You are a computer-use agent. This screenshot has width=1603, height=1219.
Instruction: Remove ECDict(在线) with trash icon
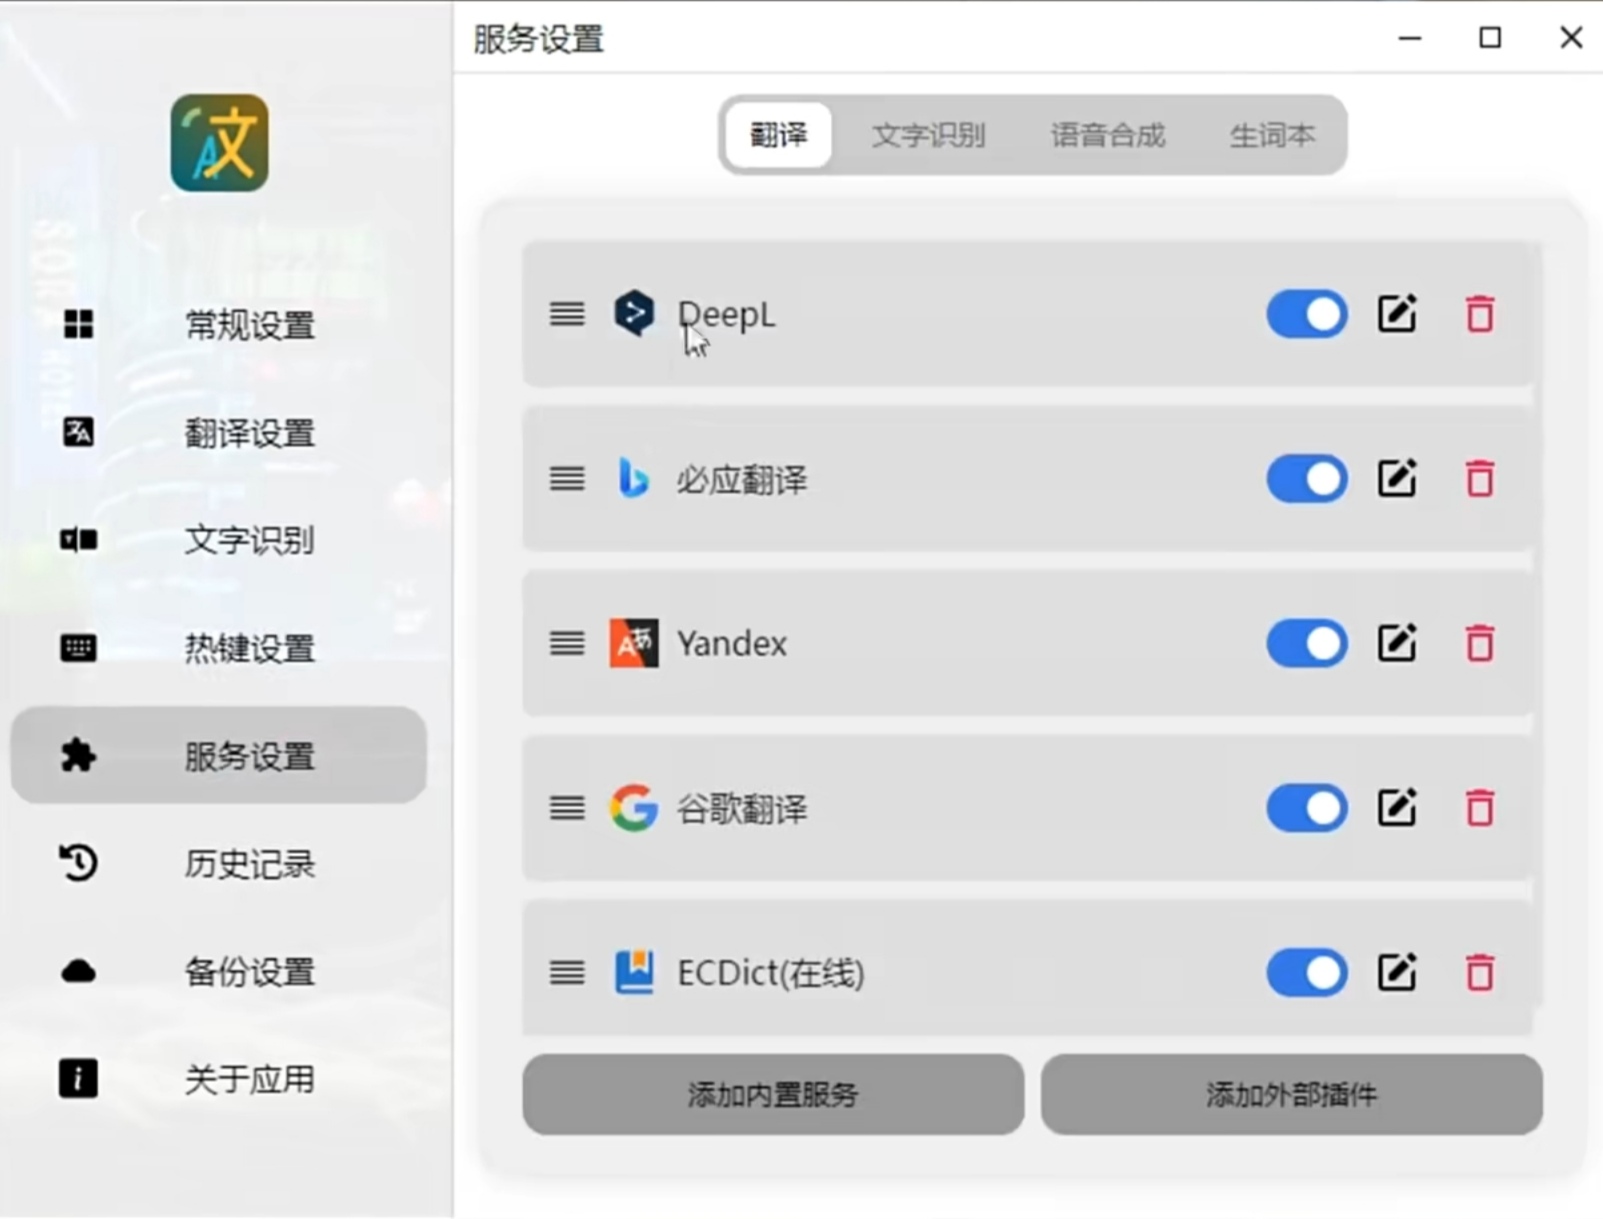(x=1479, y=972)
